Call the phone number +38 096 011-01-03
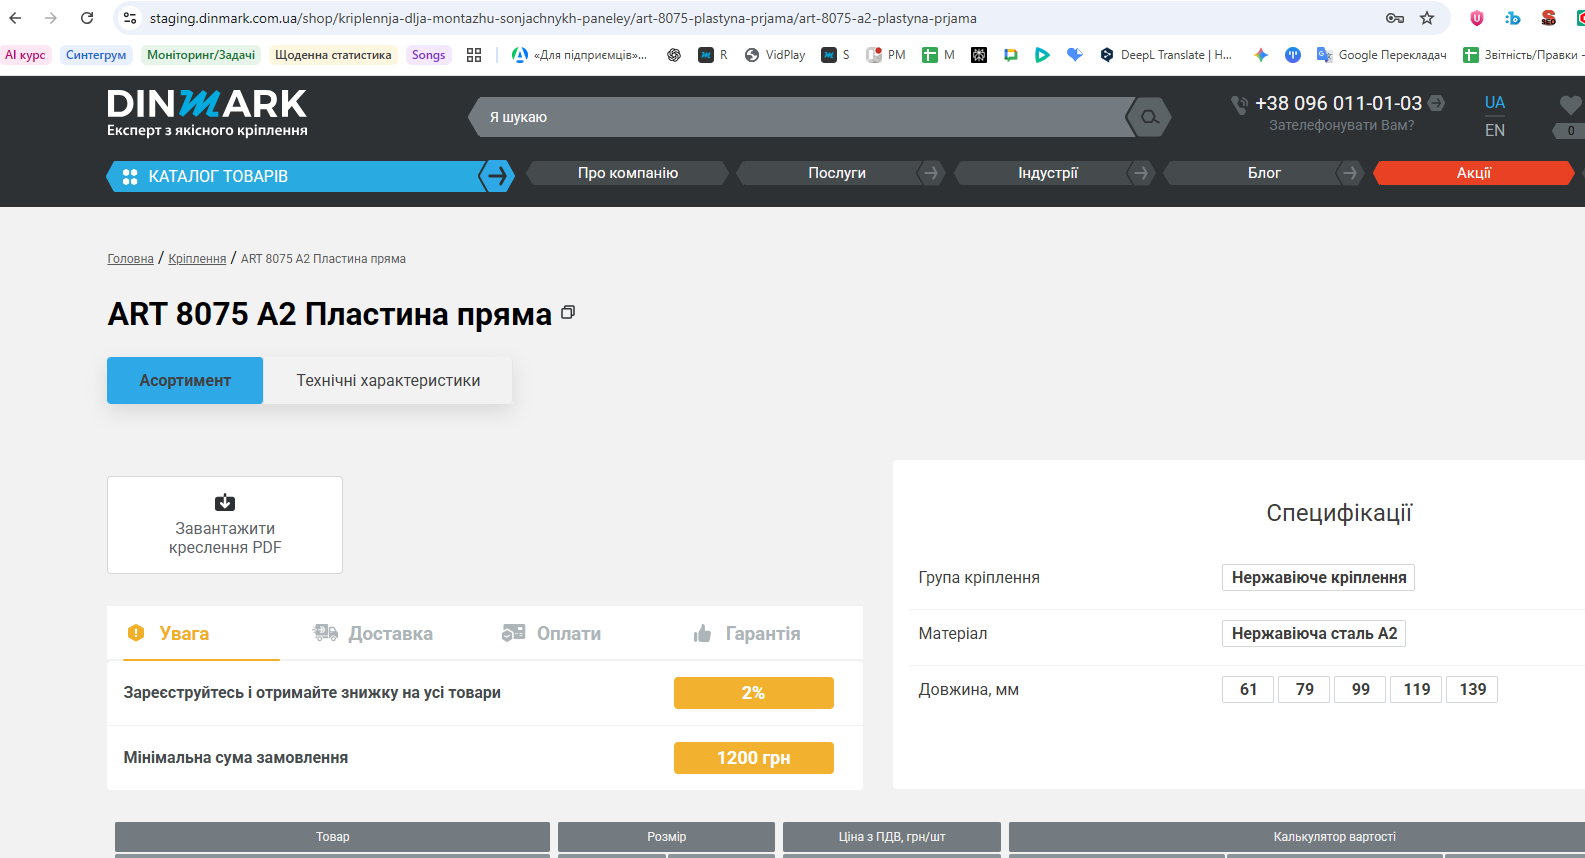 click(x=1338, y=103)
